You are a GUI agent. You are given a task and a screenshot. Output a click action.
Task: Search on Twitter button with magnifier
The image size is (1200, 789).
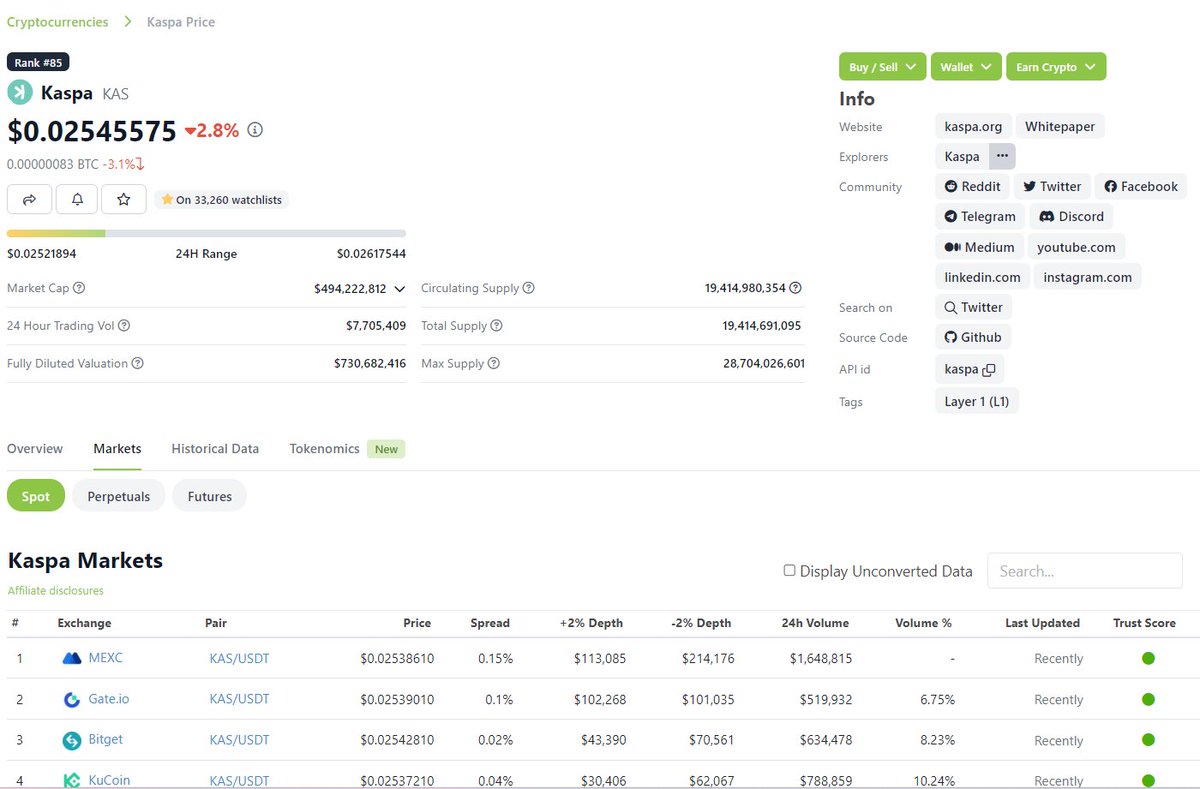(973, 308)
